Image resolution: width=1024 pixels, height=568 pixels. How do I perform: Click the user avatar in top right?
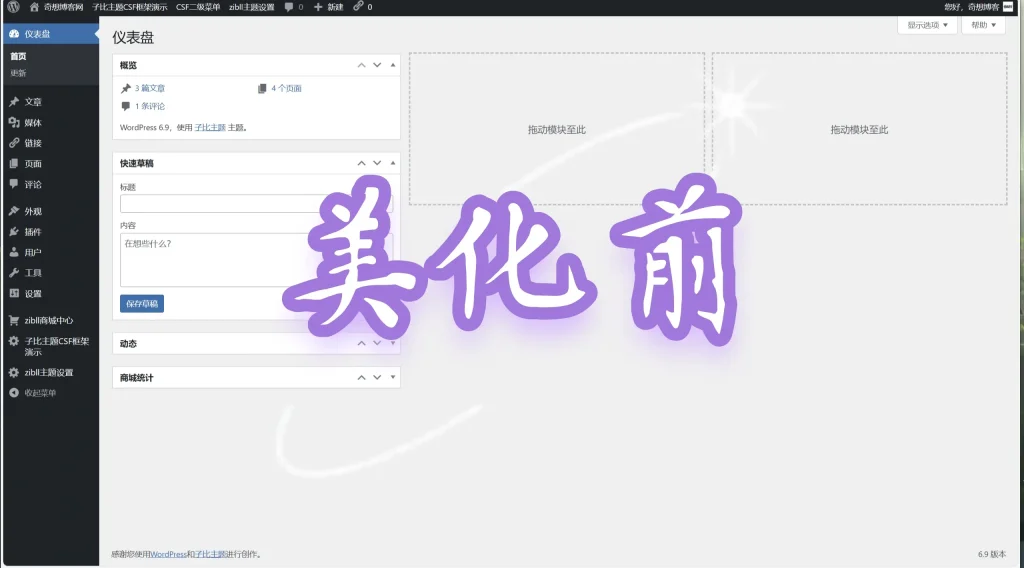click(x=1008, y=7)
